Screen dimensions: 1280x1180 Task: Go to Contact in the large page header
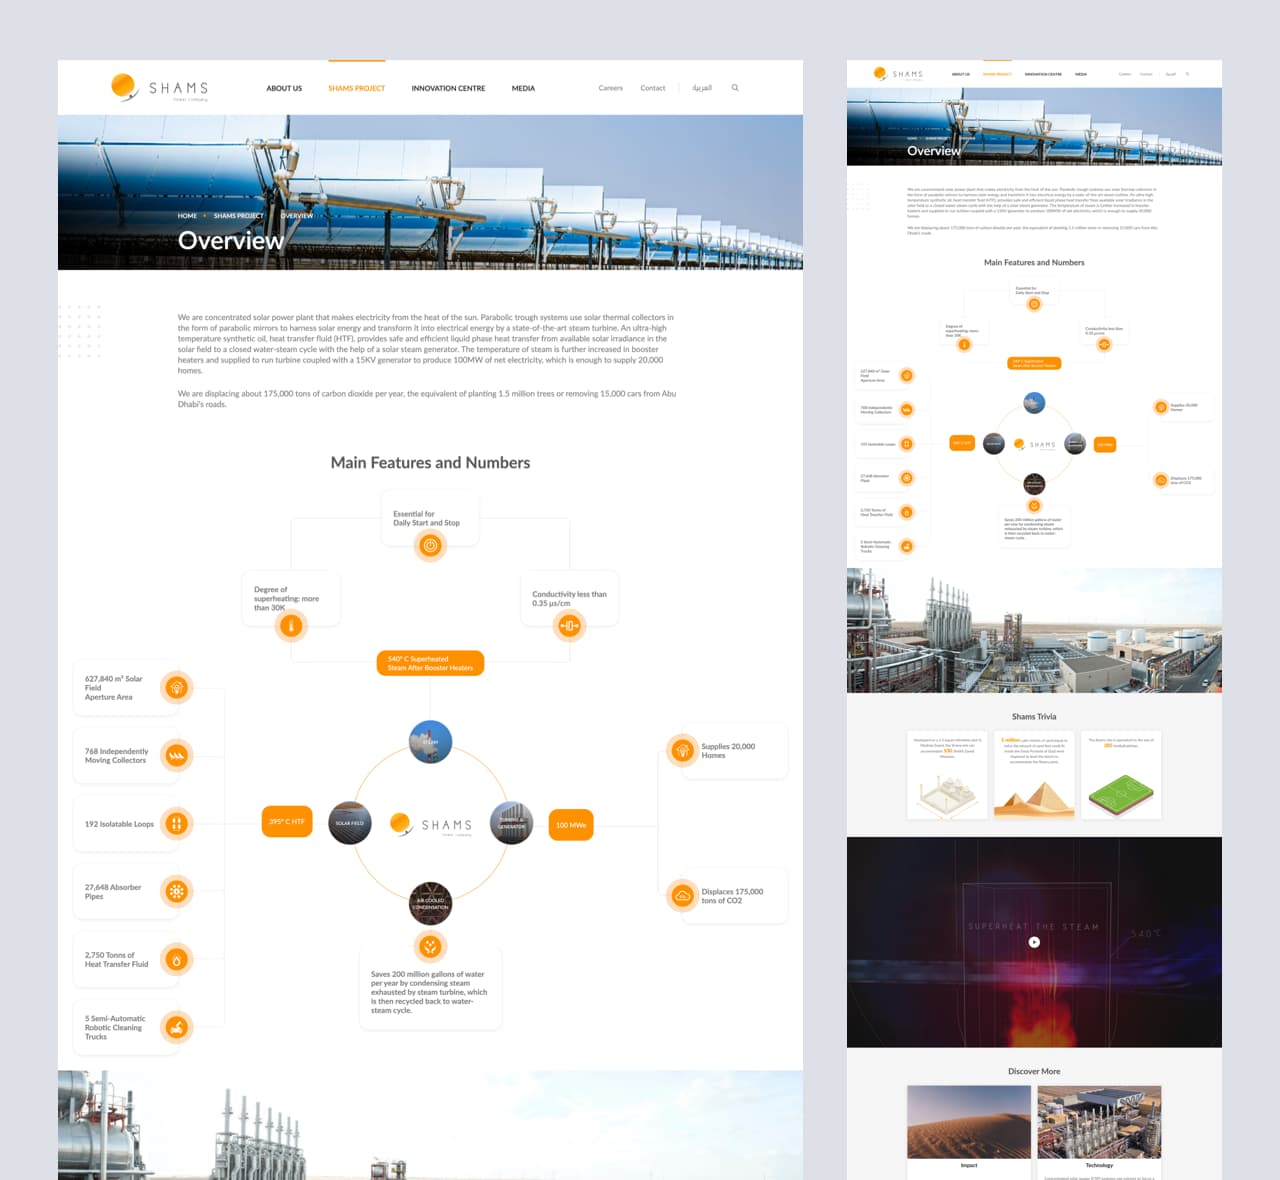coord(653,88)
